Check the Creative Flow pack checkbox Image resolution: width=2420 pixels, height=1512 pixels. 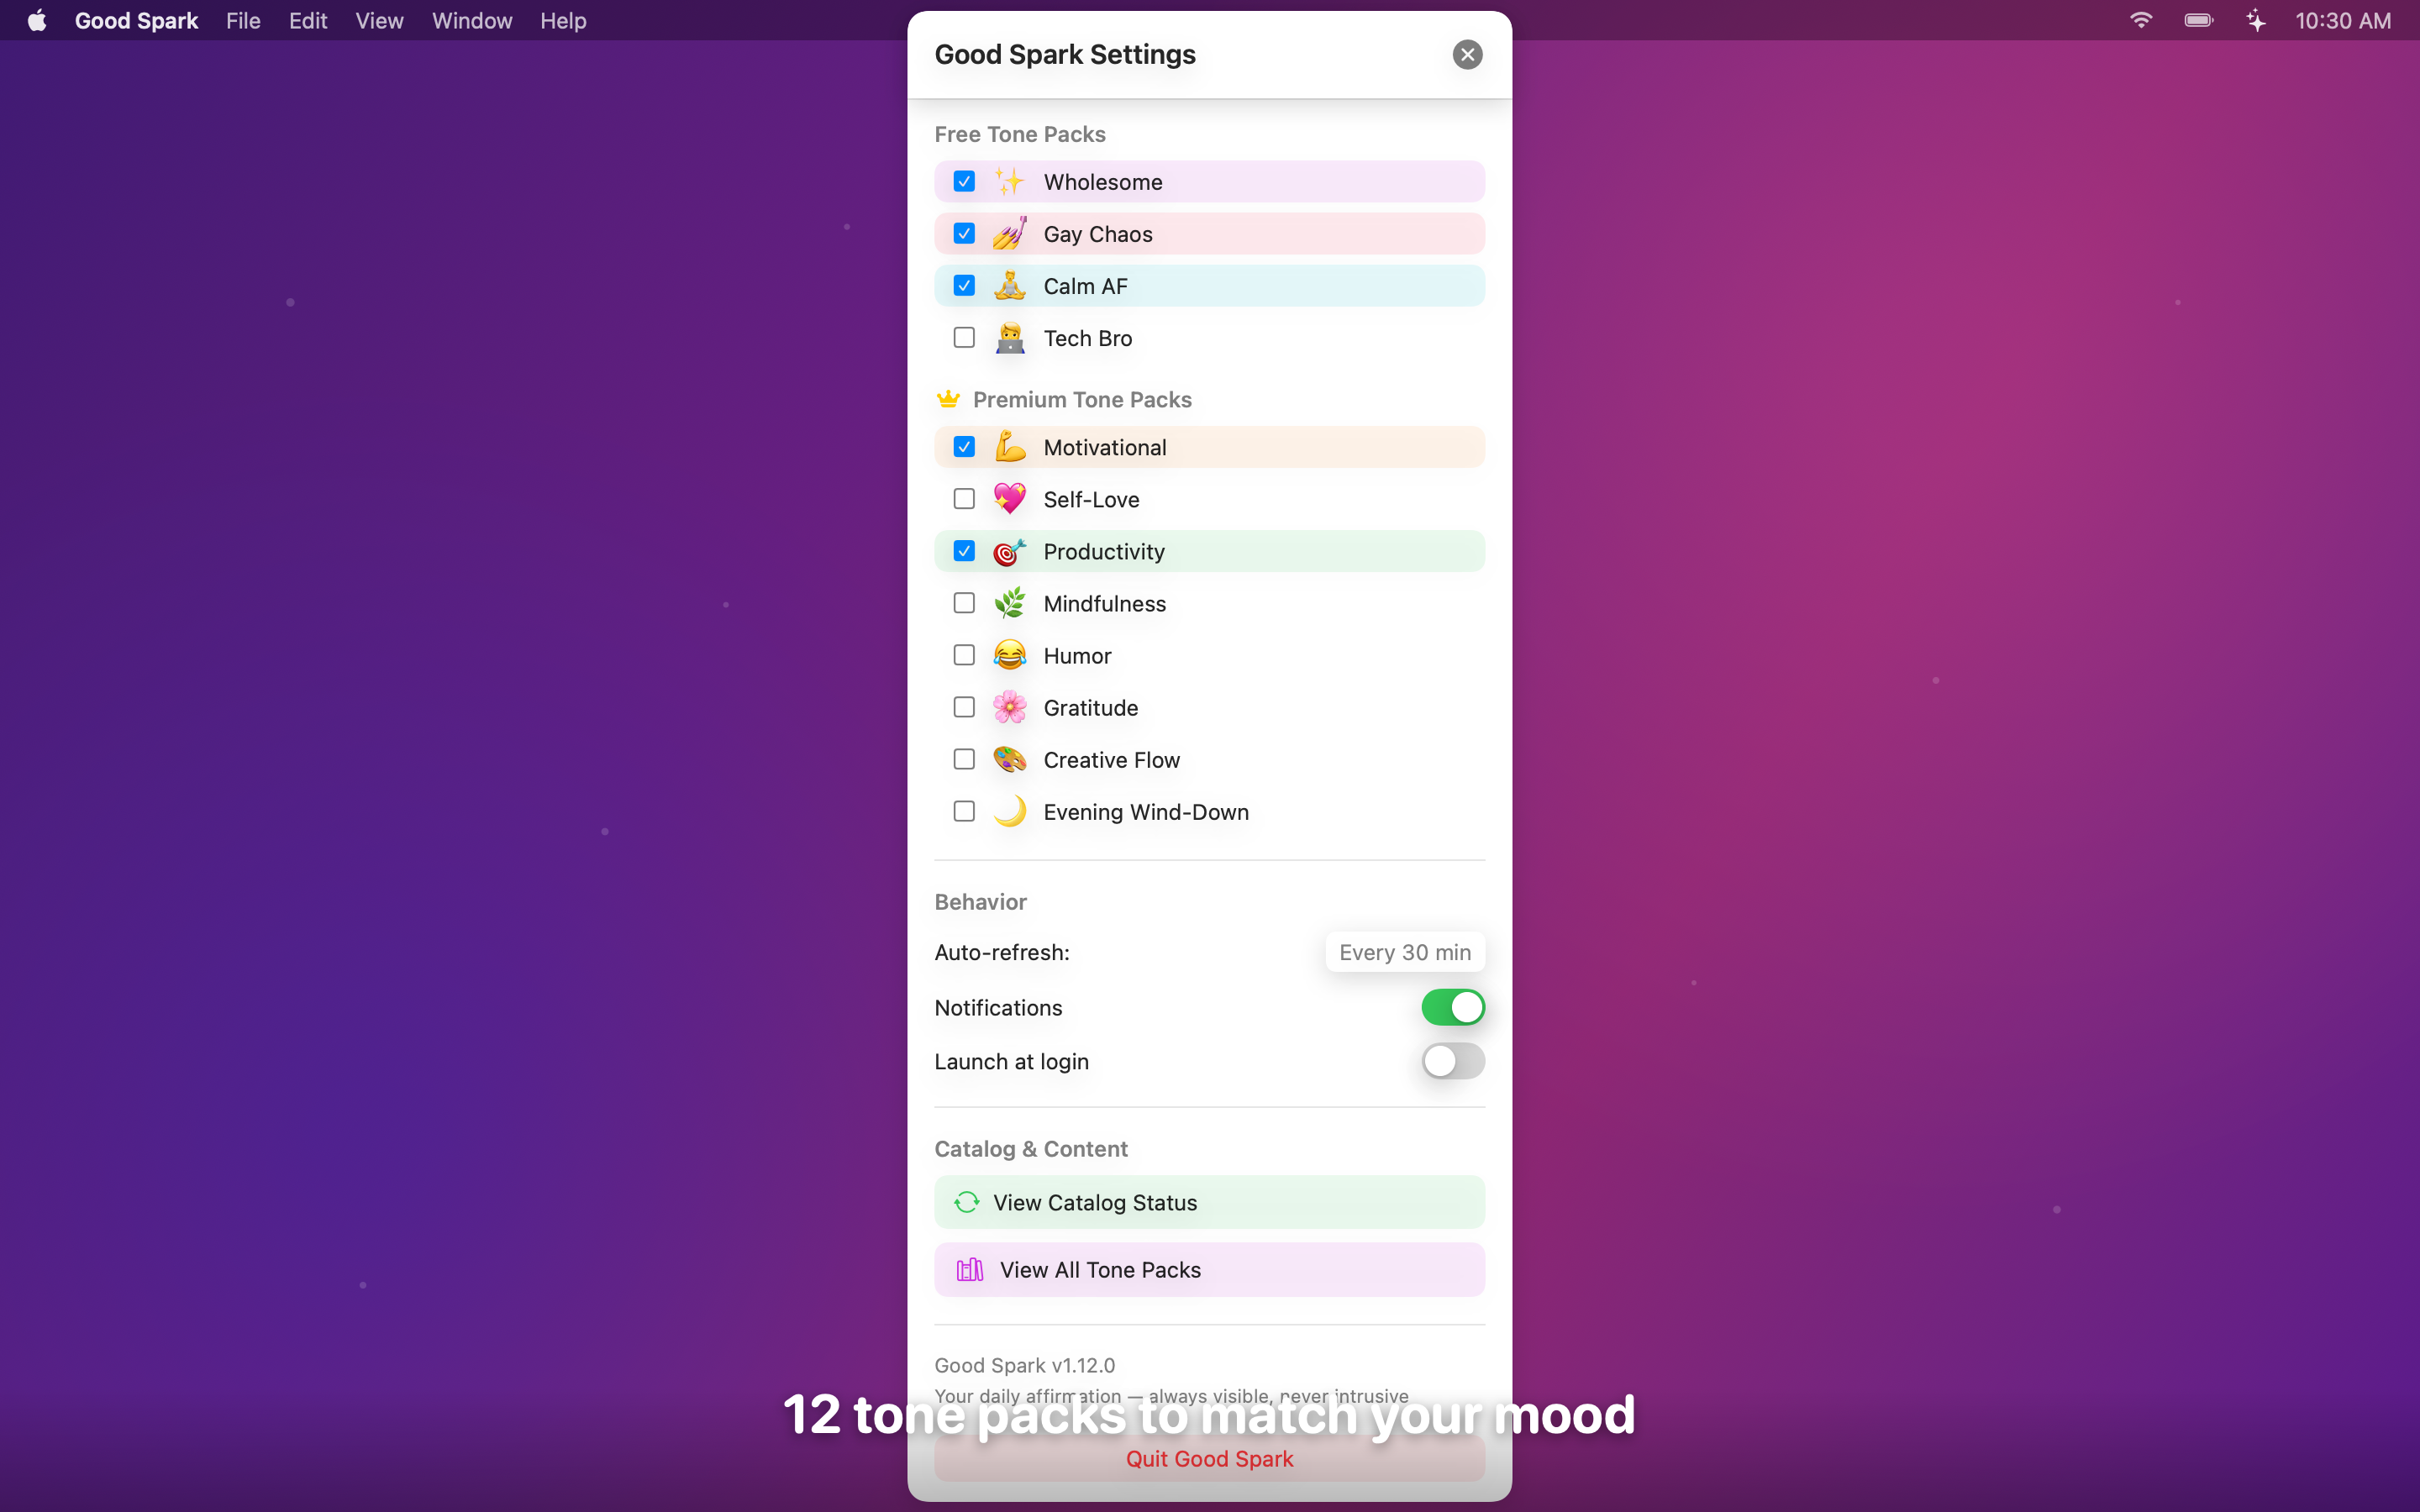point(964,759)
